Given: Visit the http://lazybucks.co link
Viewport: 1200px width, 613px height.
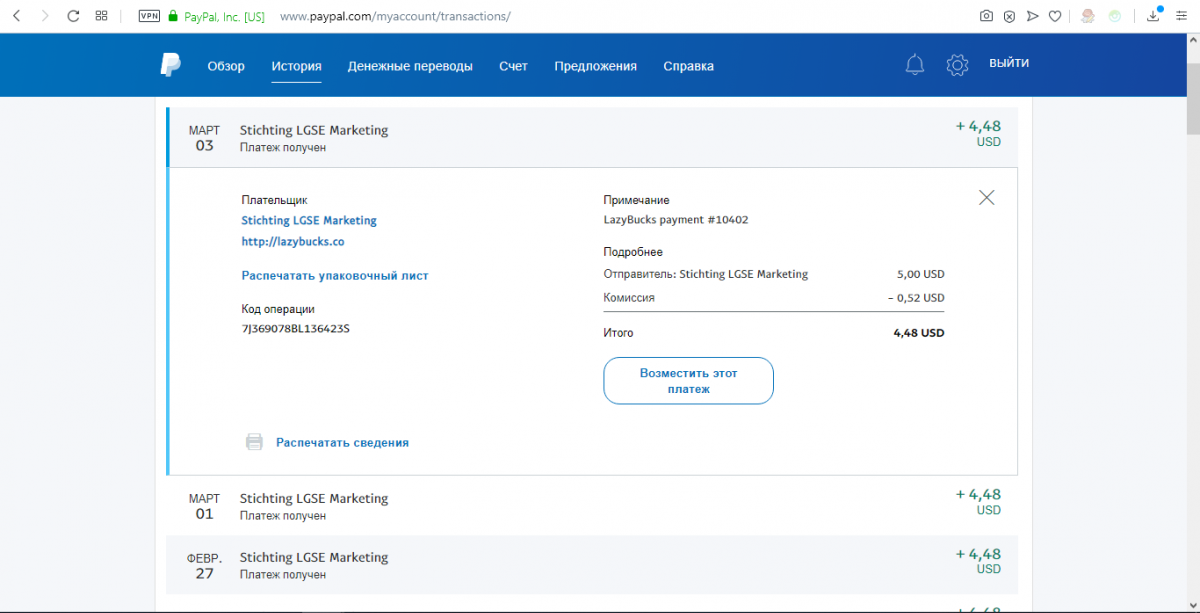Looking at the screenshot, I should pyautogui.click(x=293, y=242).
